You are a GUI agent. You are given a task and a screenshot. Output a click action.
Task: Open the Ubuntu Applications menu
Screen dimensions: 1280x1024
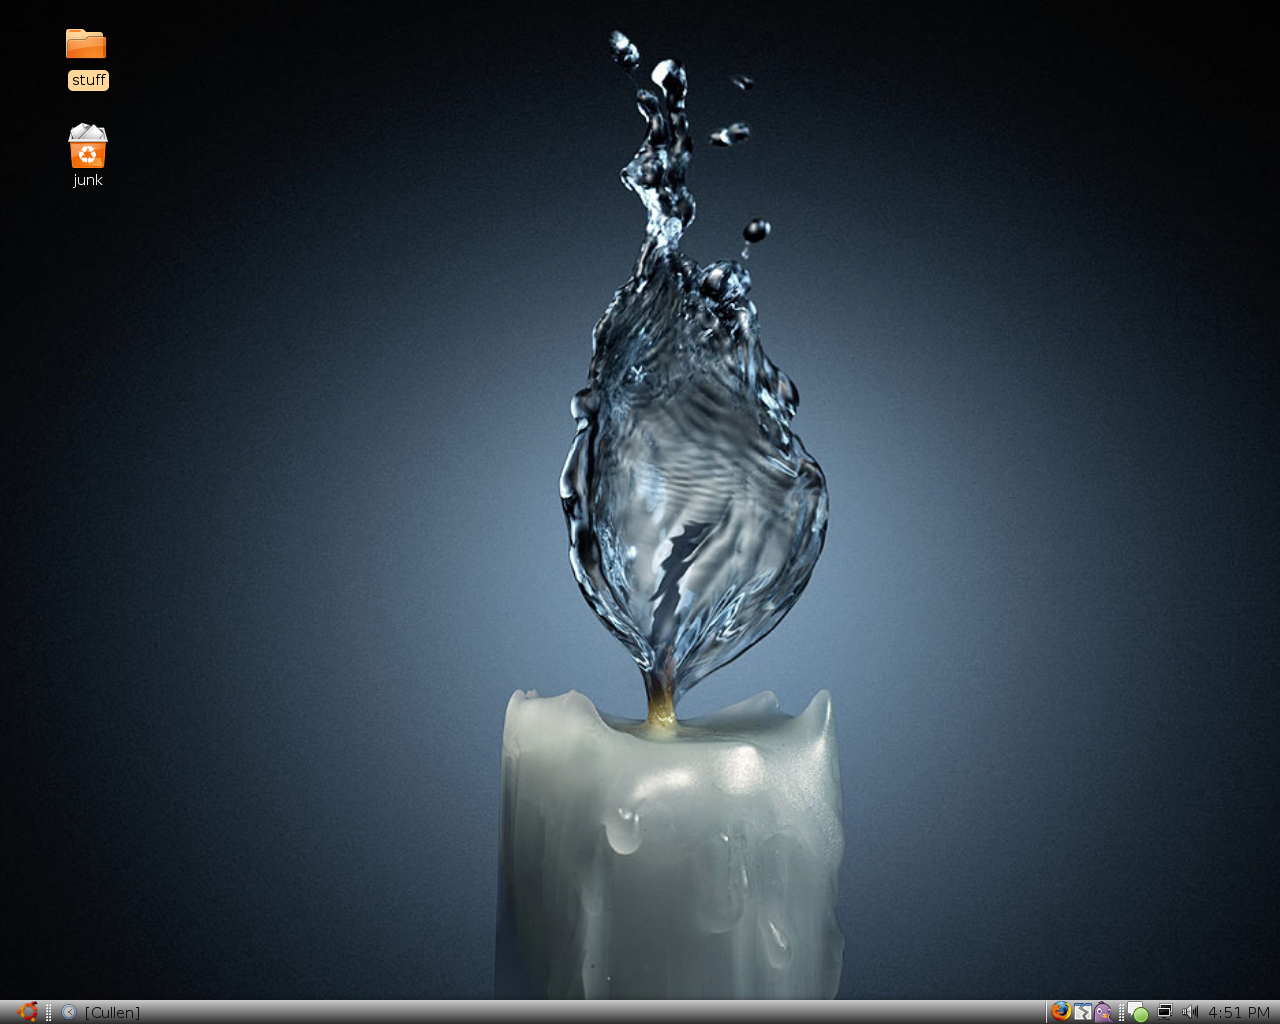(25, 1012)
